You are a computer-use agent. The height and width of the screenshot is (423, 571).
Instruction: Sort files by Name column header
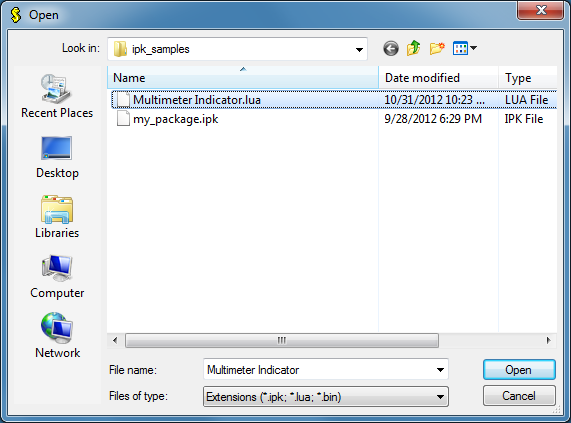(243, 78)
